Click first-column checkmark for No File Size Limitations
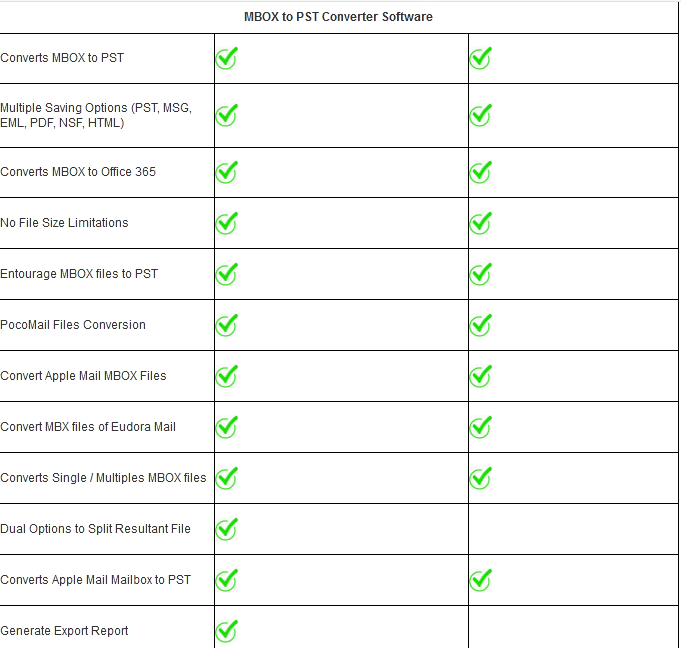 227,223
